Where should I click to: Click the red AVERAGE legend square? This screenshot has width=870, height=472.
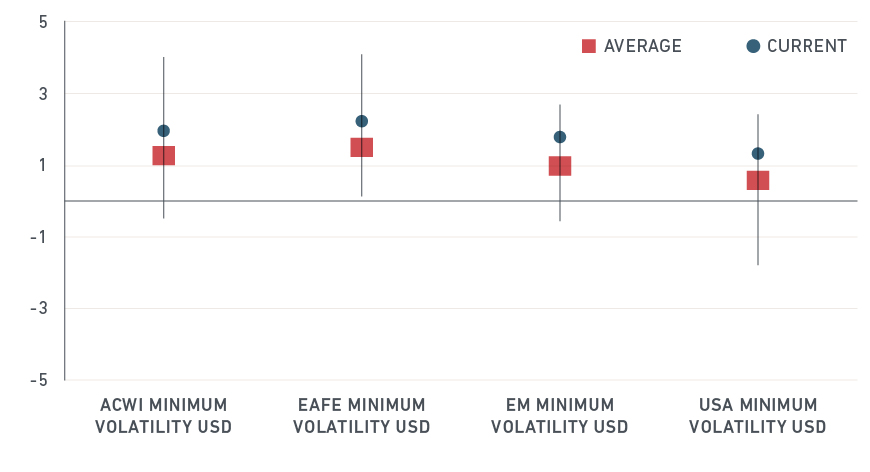coord(589,46)
